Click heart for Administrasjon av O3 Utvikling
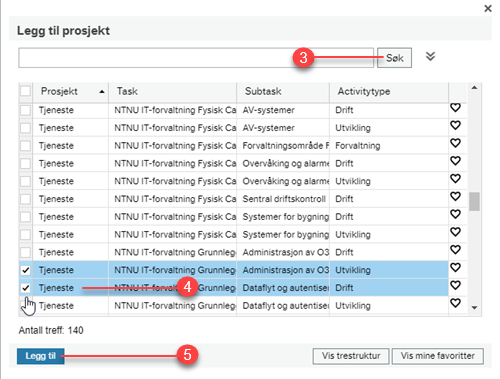500x379 pixels. click(x=455, y=268)
